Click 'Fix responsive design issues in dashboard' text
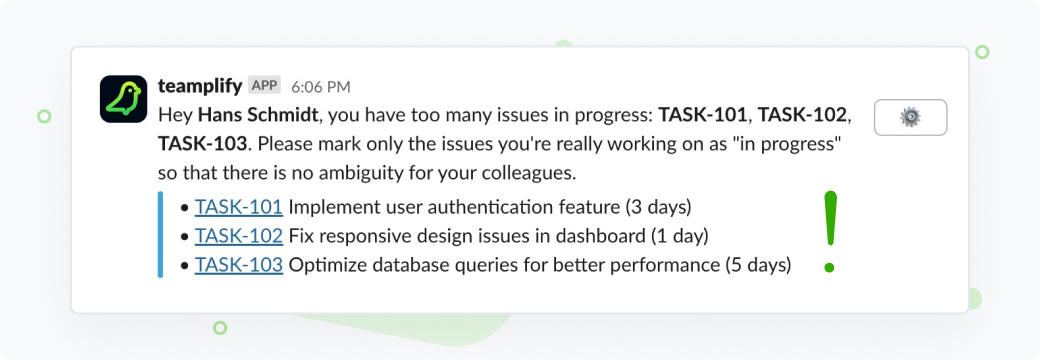 click(x=467, y=236)
